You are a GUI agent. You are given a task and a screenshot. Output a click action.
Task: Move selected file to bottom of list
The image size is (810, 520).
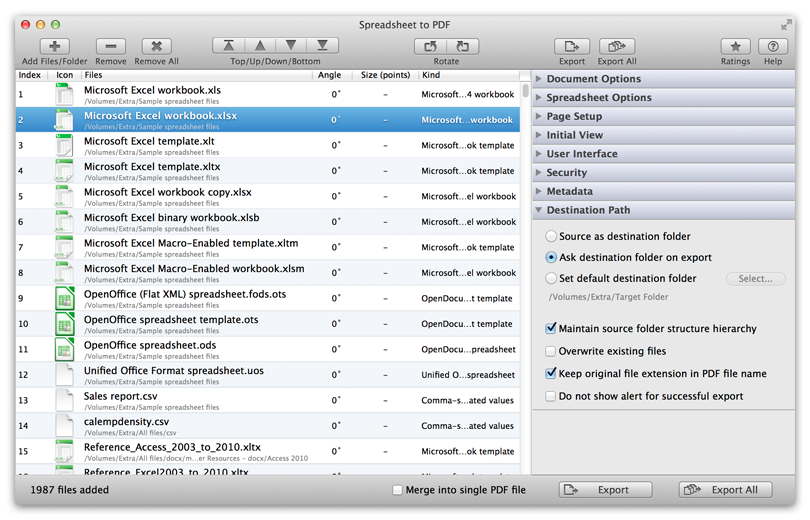coord(321,46)
